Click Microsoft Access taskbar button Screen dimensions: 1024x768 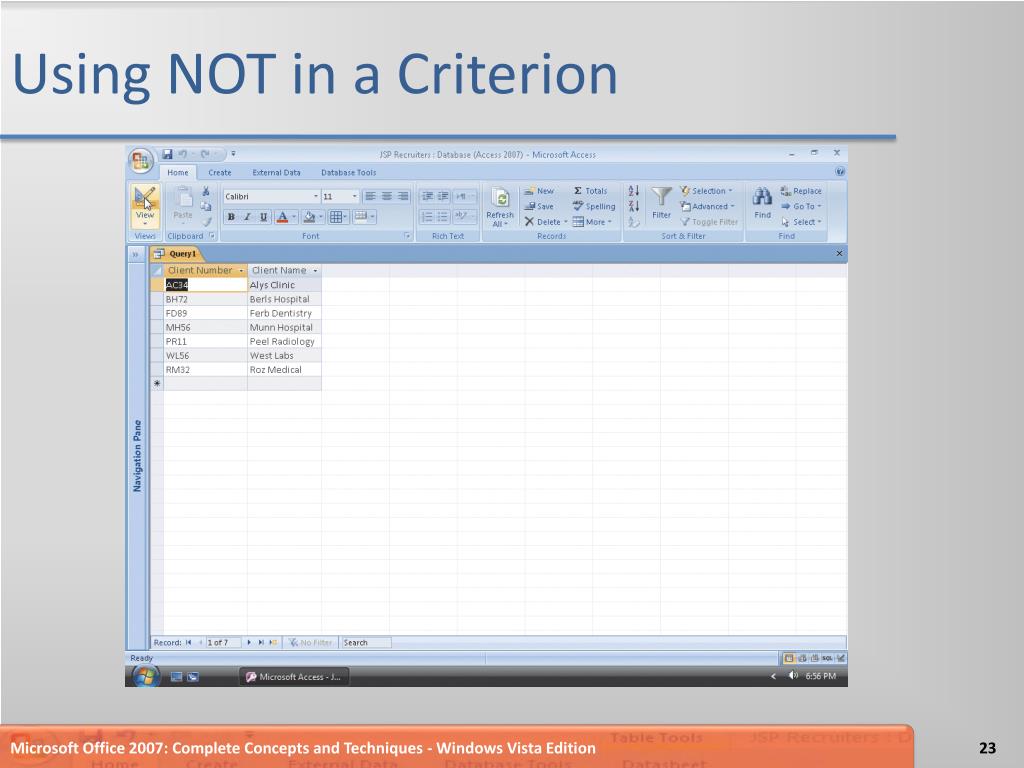294,677
